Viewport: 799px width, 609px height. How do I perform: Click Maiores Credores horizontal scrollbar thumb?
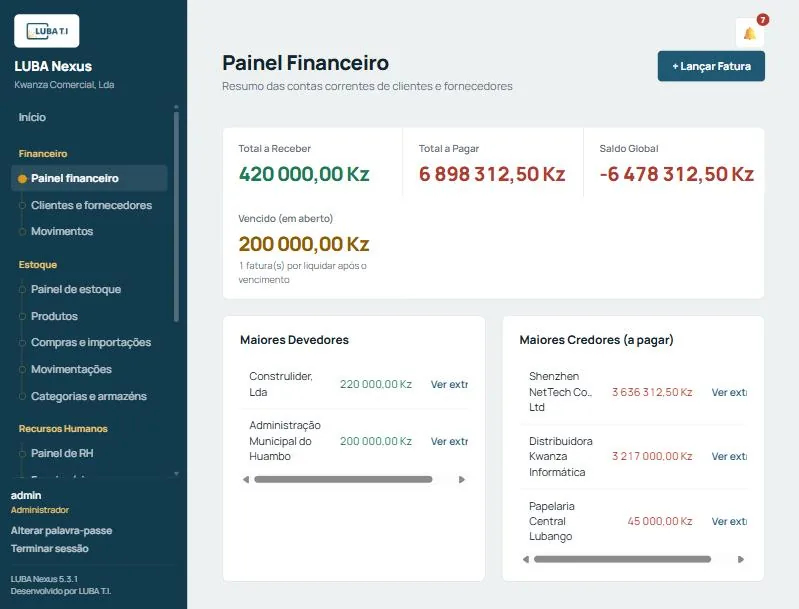(x=622, y=560)
